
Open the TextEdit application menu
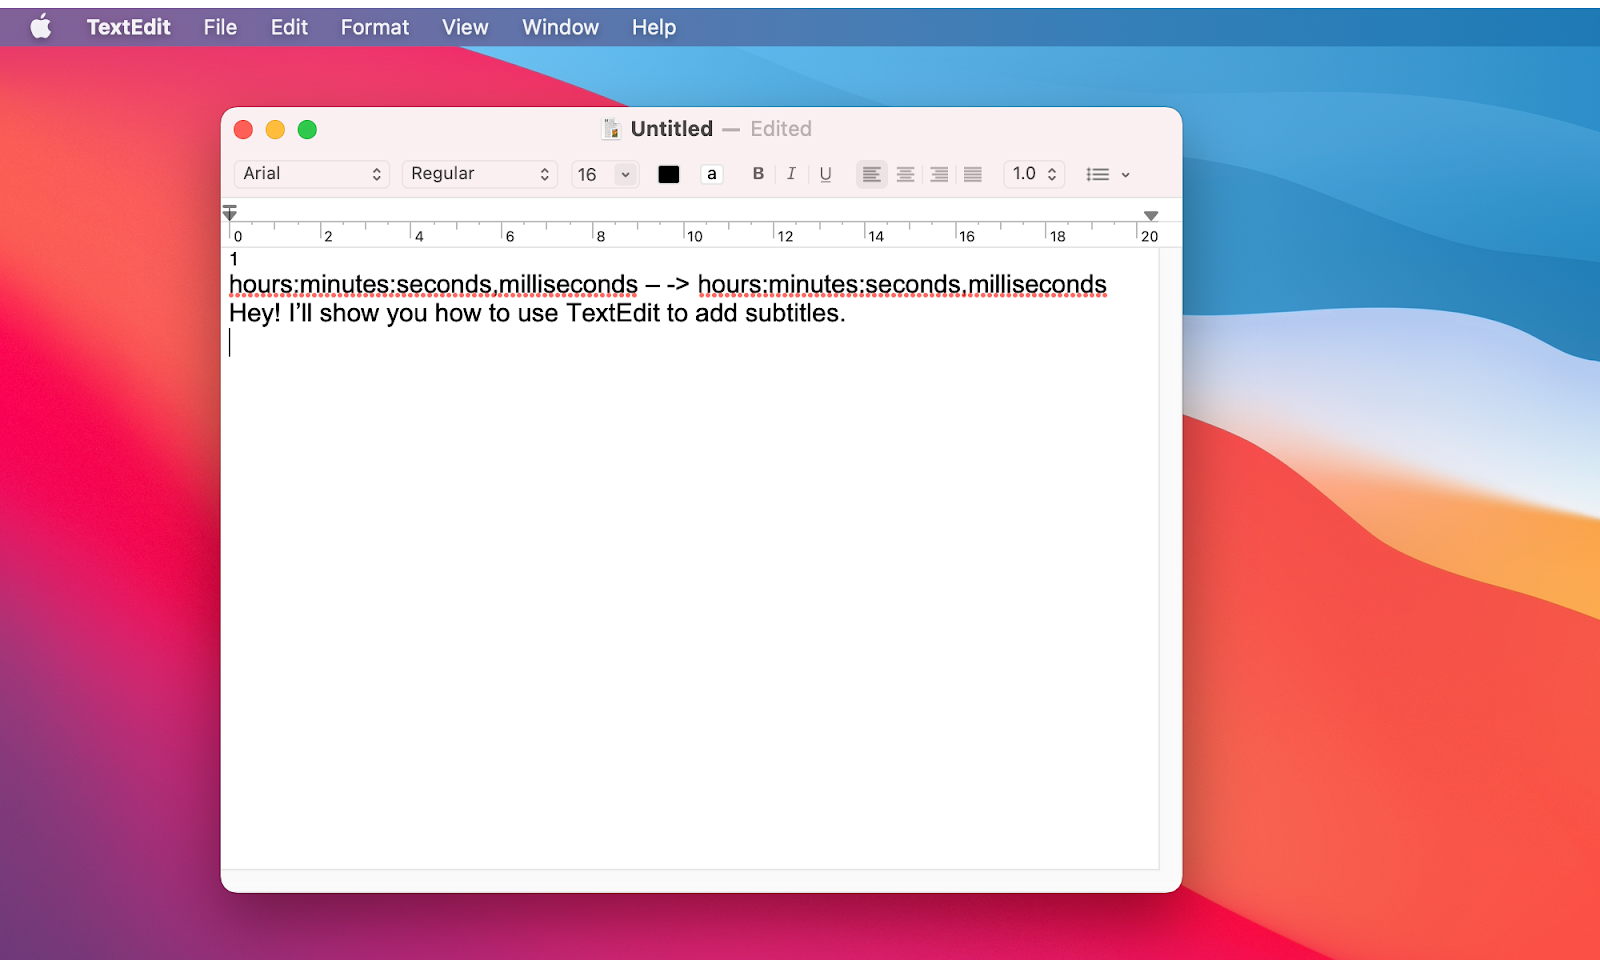[129, 27]
